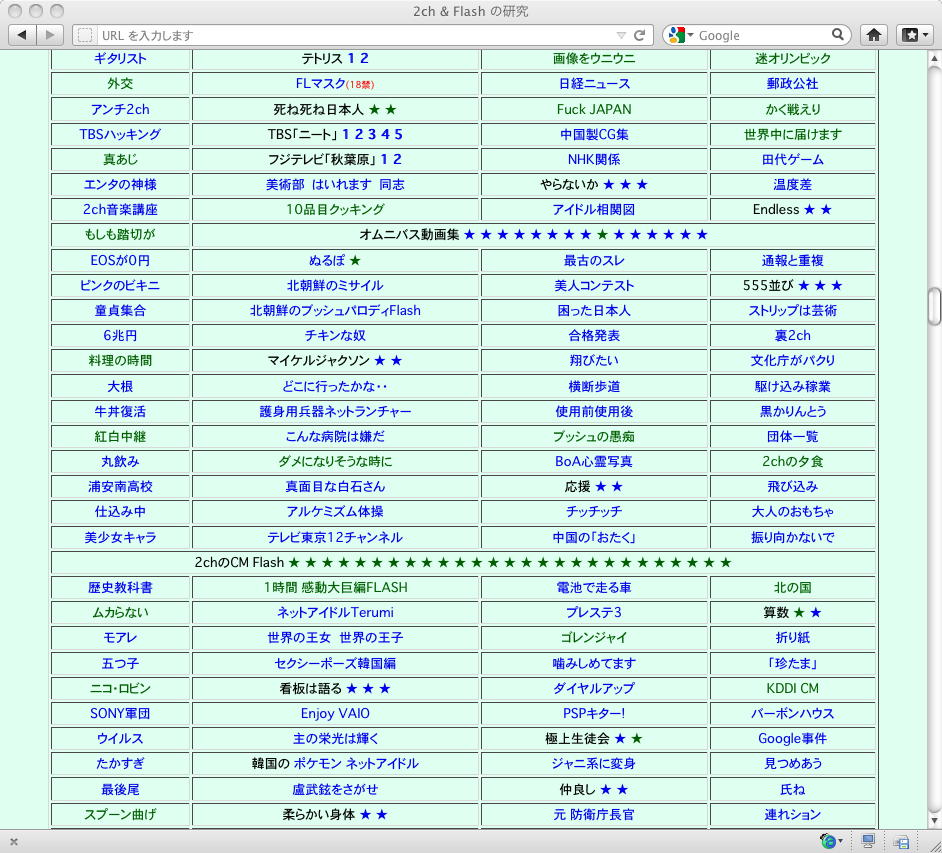Click first star after オムニバス動画集
The width and height of the screenshot is (942, 853).
(469, 235)
